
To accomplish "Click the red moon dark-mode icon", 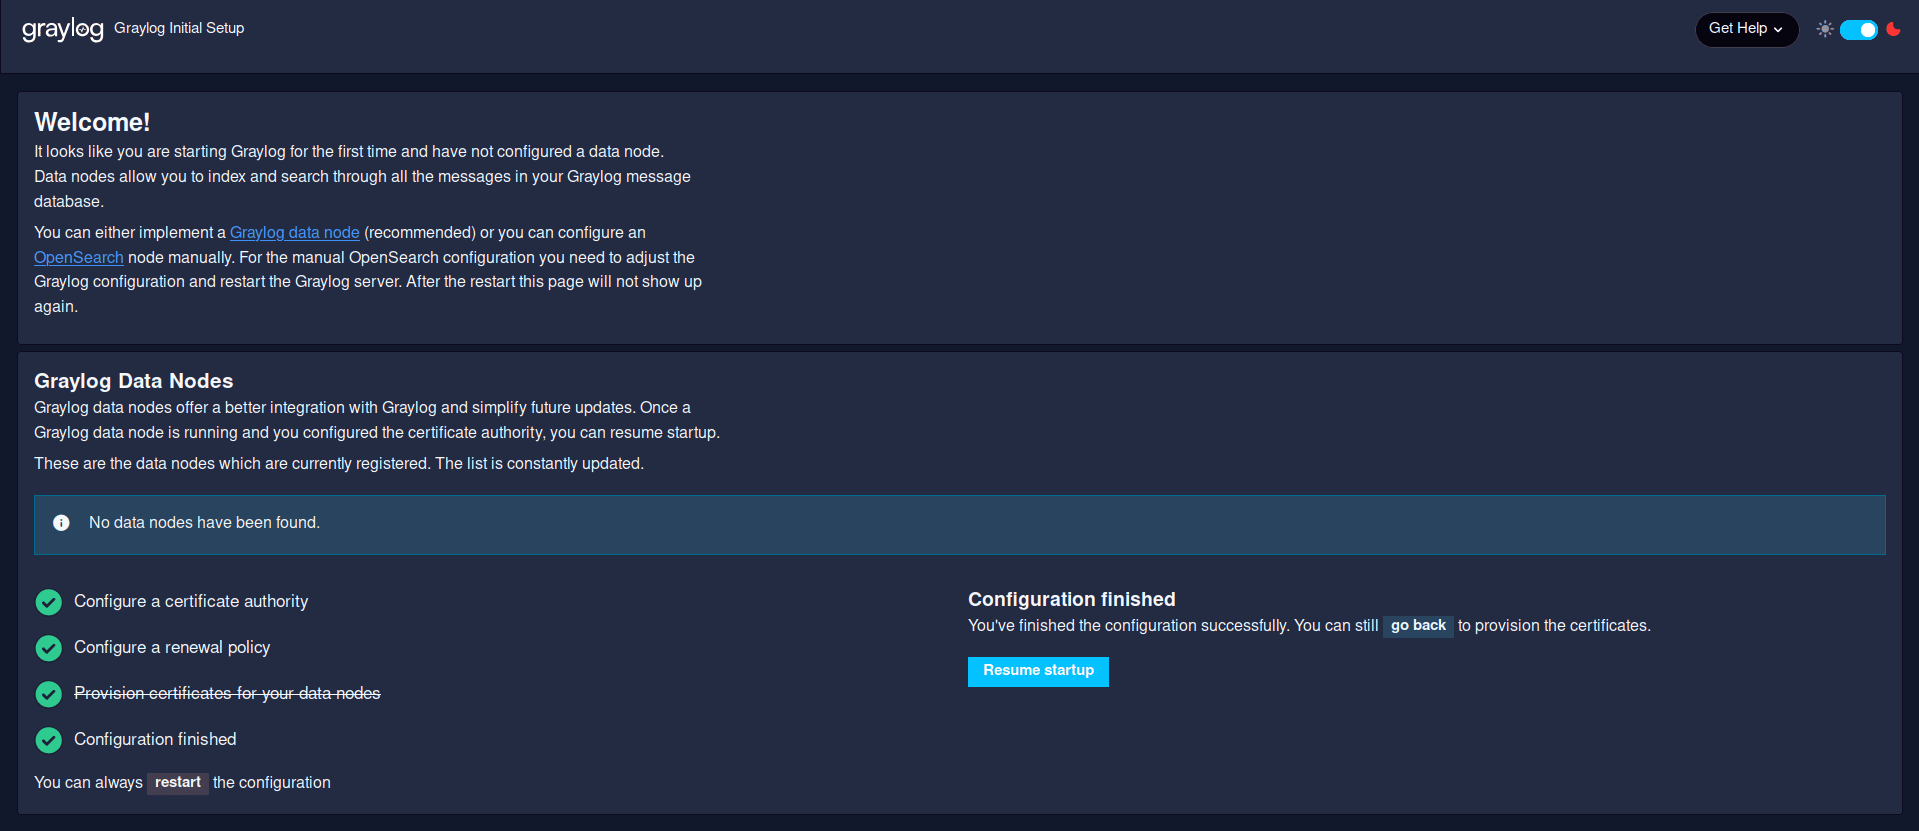I will click(1893, 29).
